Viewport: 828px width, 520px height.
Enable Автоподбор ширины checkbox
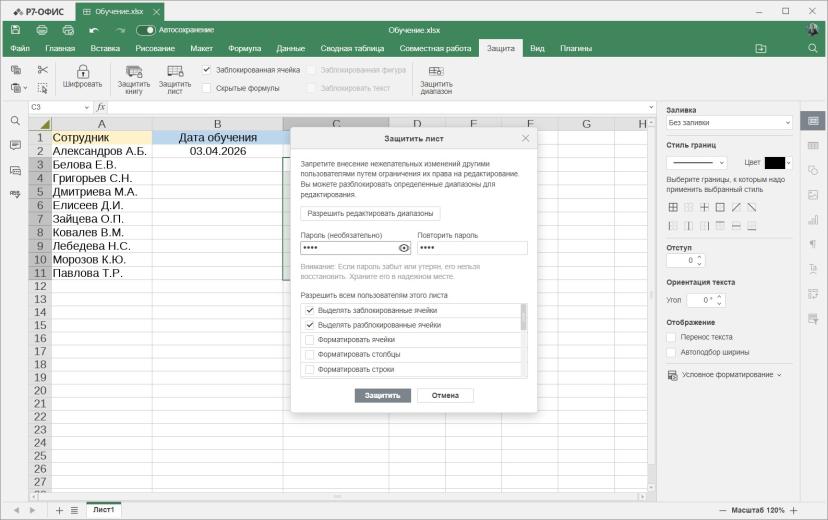click(671, 352)
